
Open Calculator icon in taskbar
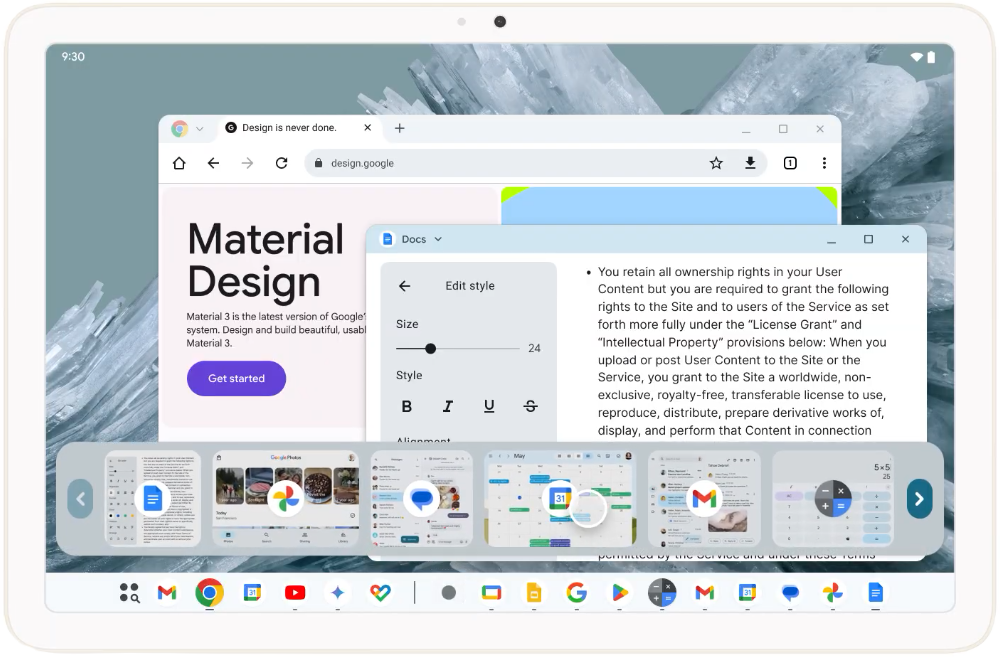pos(662,593)
